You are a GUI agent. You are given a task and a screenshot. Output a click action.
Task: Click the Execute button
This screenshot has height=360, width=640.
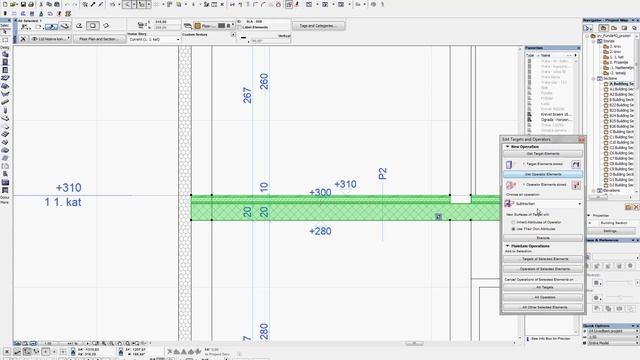click(543, 238)
